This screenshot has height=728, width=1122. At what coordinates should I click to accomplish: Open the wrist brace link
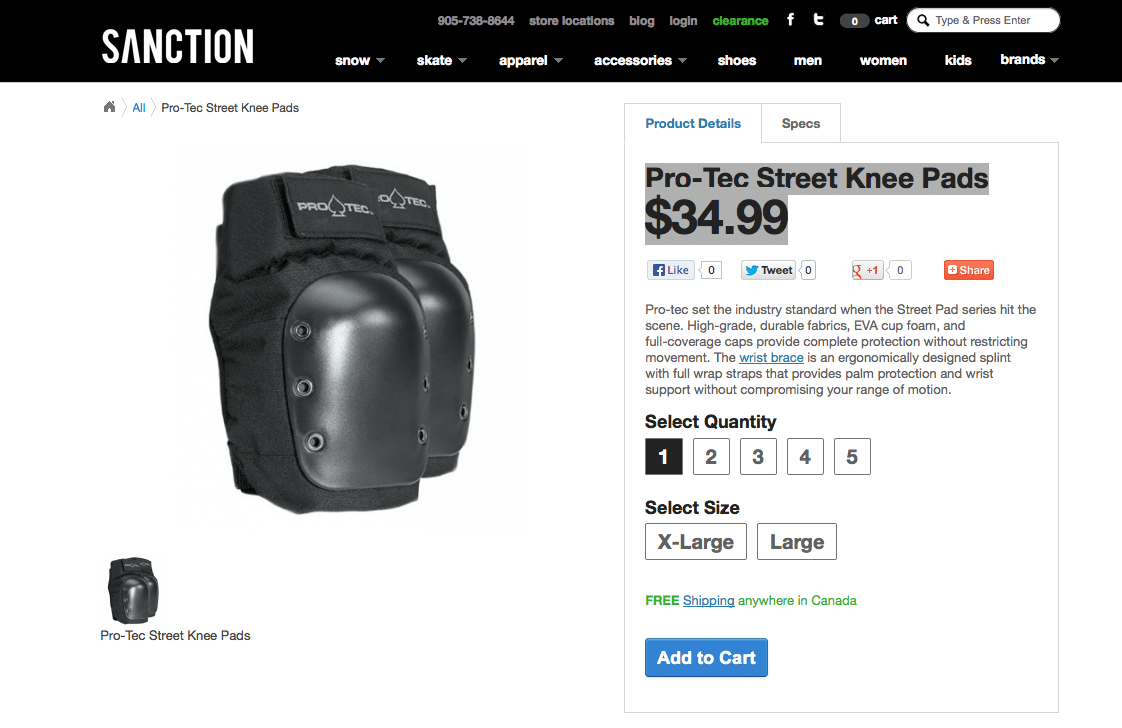coord(771,358)
